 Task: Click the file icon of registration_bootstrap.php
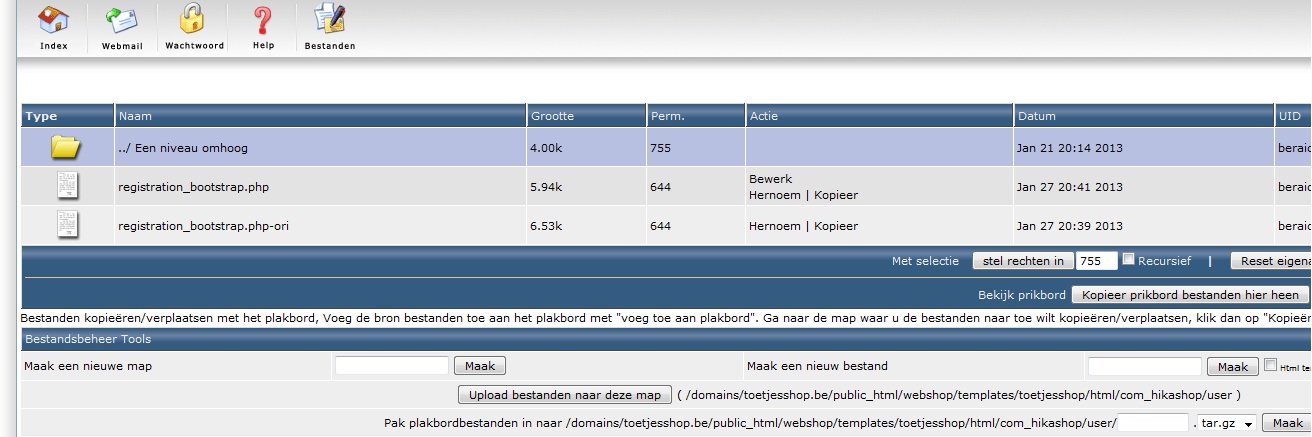tap(68, 186)
